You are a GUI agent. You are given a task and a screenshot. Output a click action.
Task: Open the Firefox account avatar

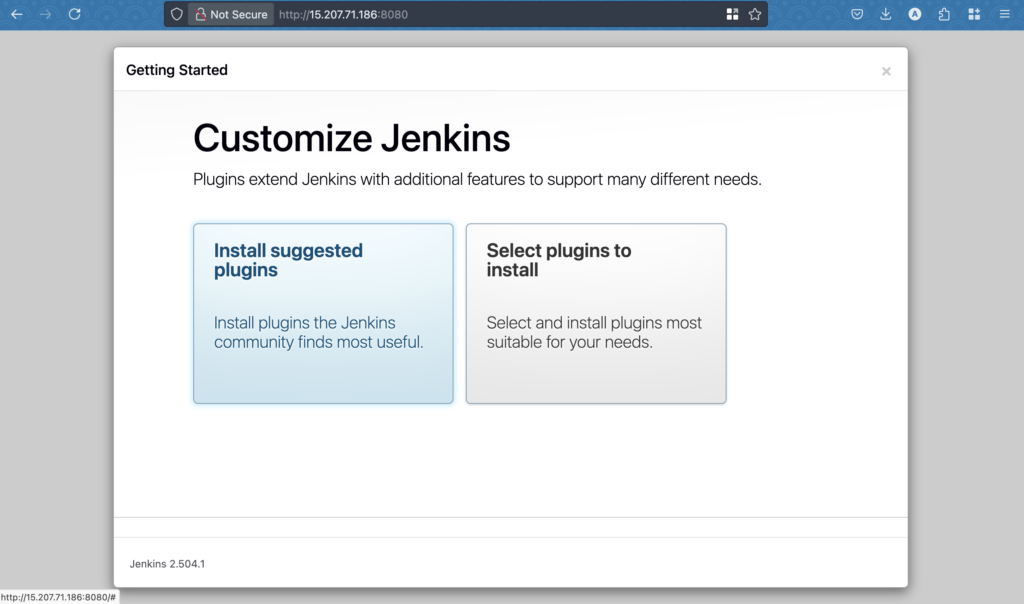point(915,14)
